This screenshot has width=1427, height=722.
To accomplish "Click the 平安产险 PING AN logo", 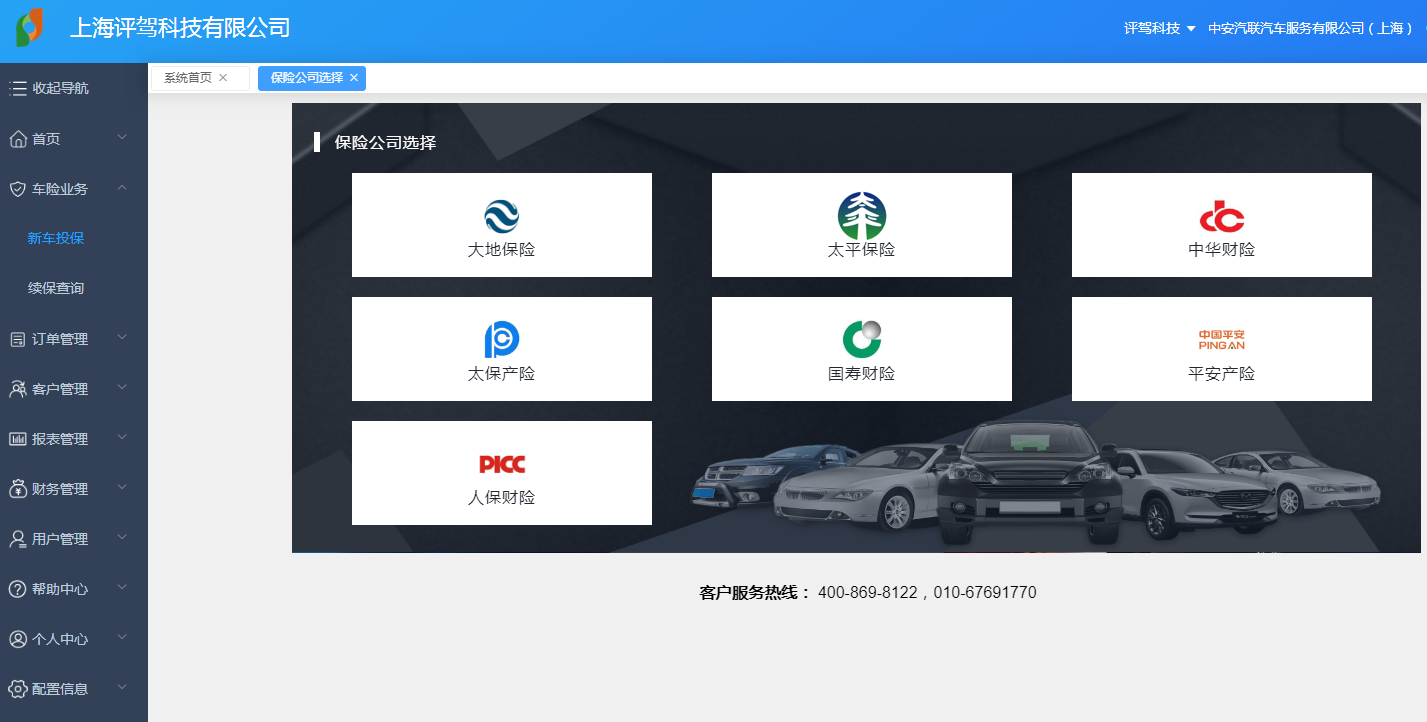I will pyautogui.click(x=1222, y=340).
